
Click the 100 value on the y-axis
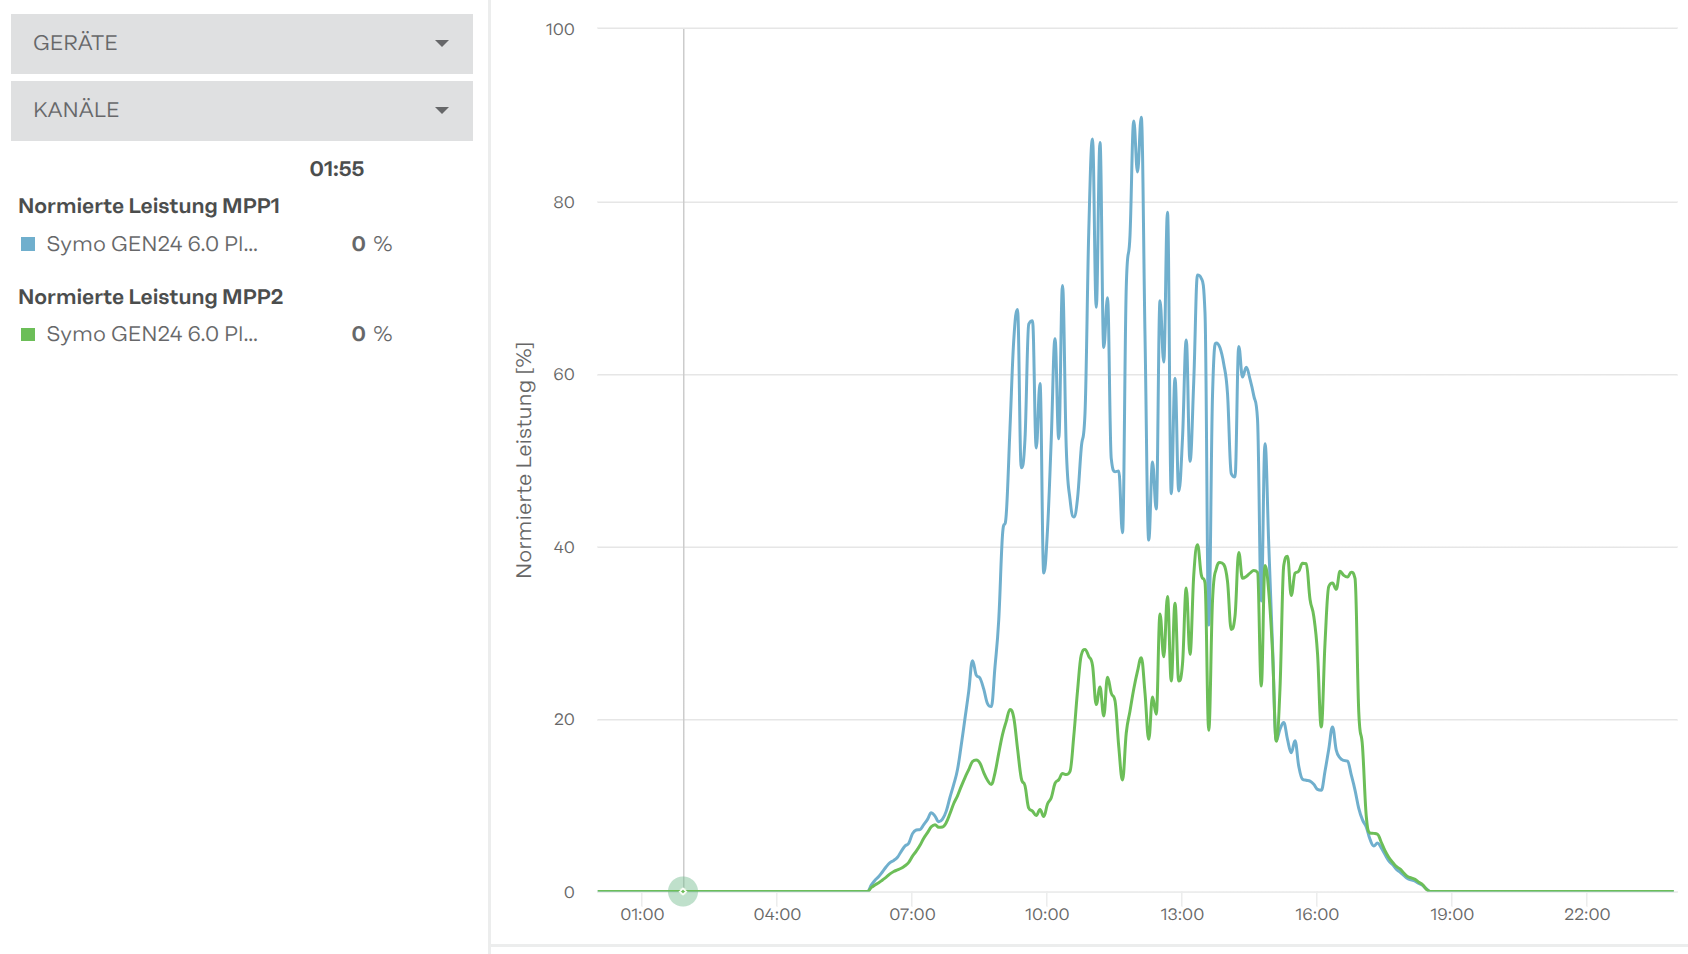click(560, 29)
